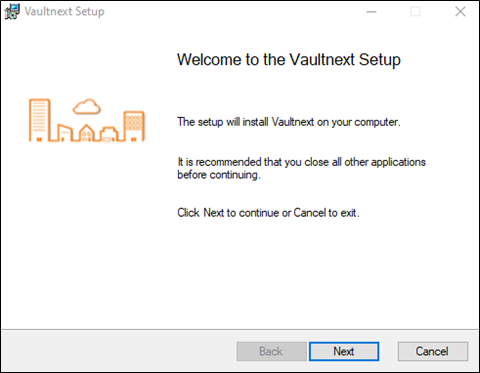Click the Next button to continue

coord(344,351)
